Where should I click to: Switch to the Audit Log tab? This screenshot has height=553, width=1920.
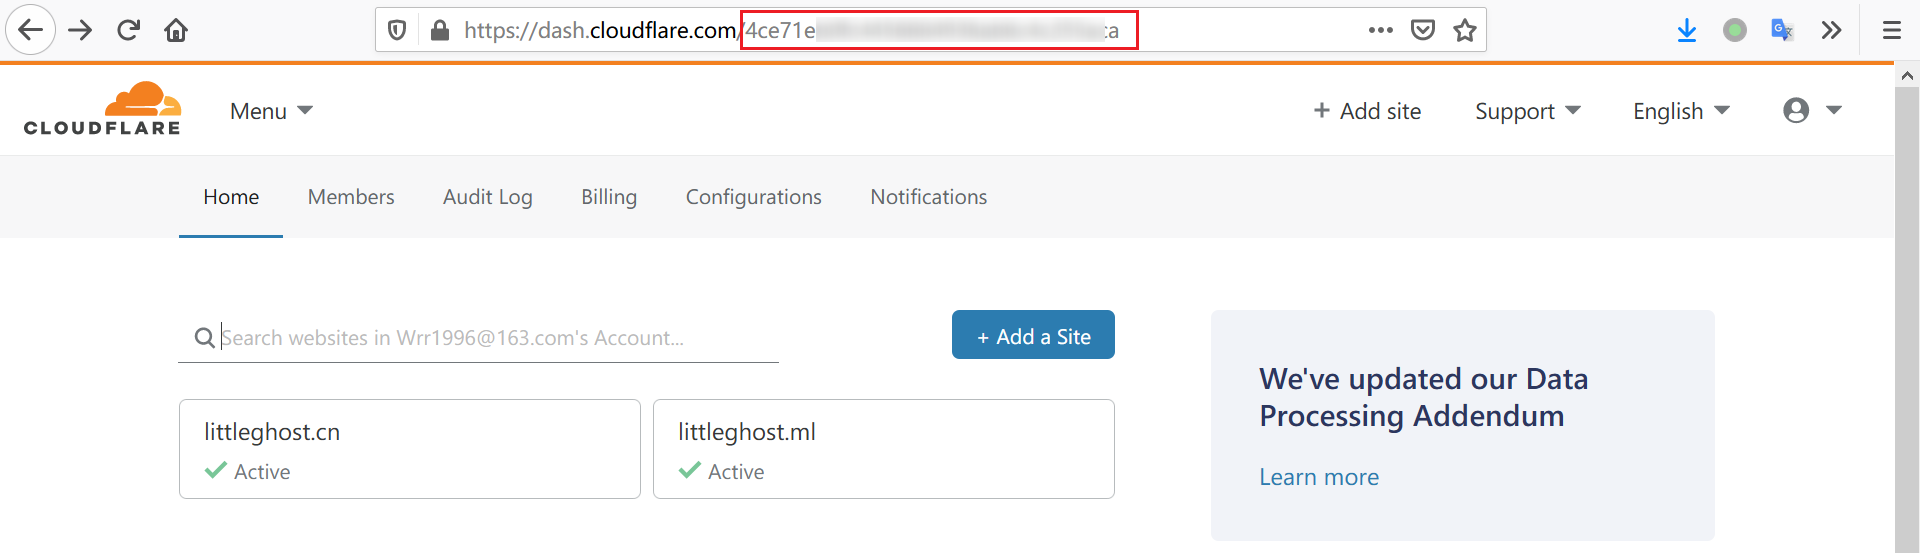pyautogui.click(x=488, y=197)
